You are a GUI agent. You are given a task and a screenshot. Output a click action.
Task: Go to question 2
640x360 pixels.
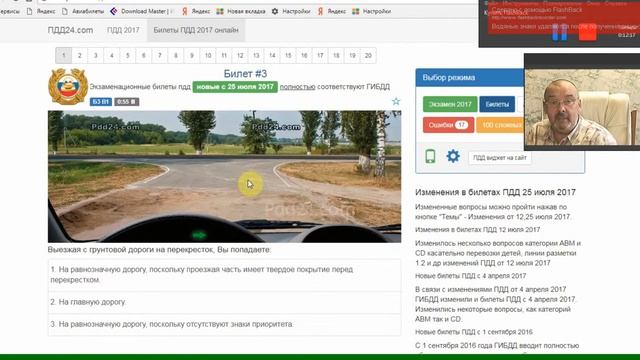point(80,56)
